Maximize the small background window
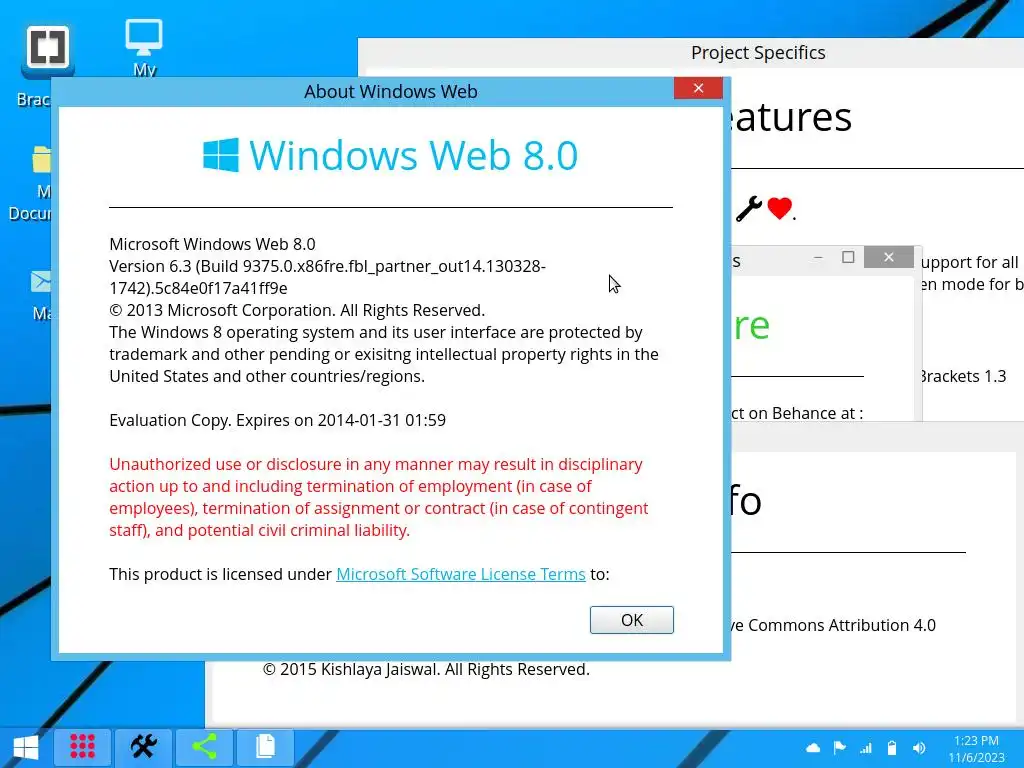The height and width of the screenshot is (768, 1024). click(848, 257)
